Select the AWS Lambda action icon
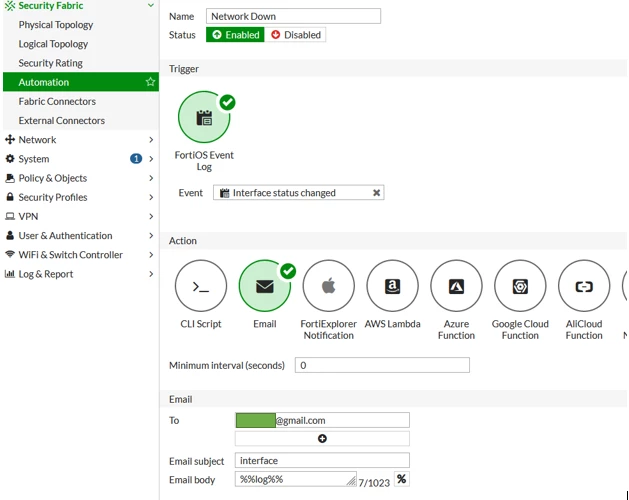 point(392,286)
